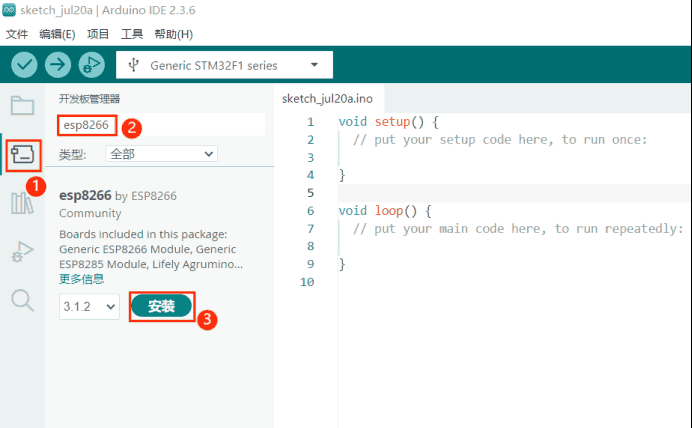The height and width of the screenshot is (428, 692).
Task: Click the Arduino IDE logo in title bar
Action: click(x=9, y=11)
